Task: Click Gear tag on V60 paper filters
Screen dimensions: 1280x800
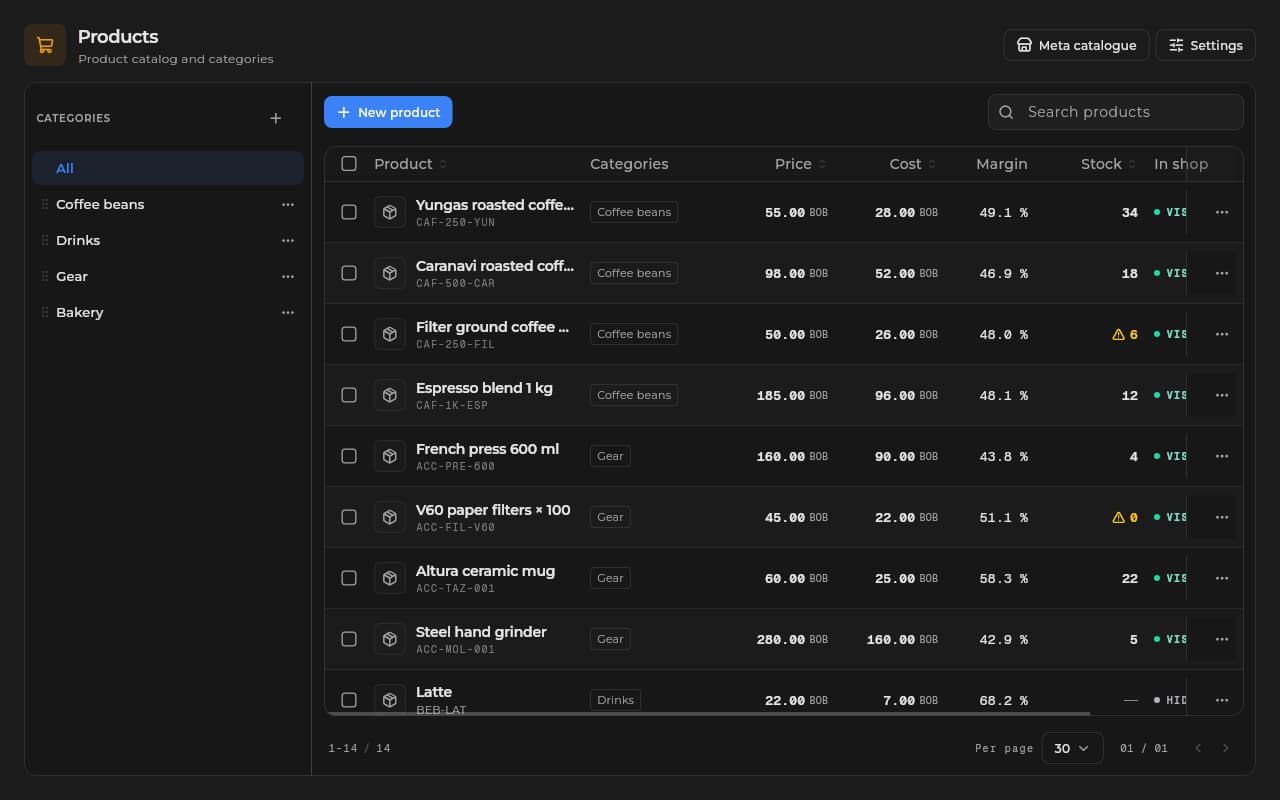Action: click(x=610, y=517)
